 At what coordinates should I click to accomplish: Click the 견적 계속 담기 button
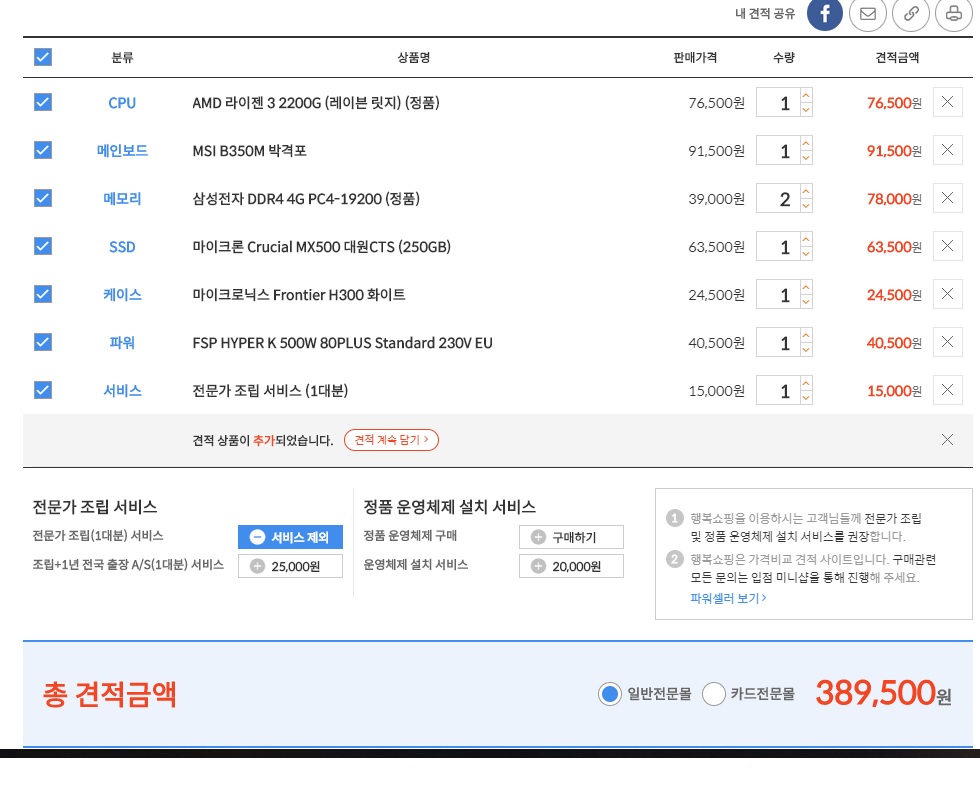[391, 440]
